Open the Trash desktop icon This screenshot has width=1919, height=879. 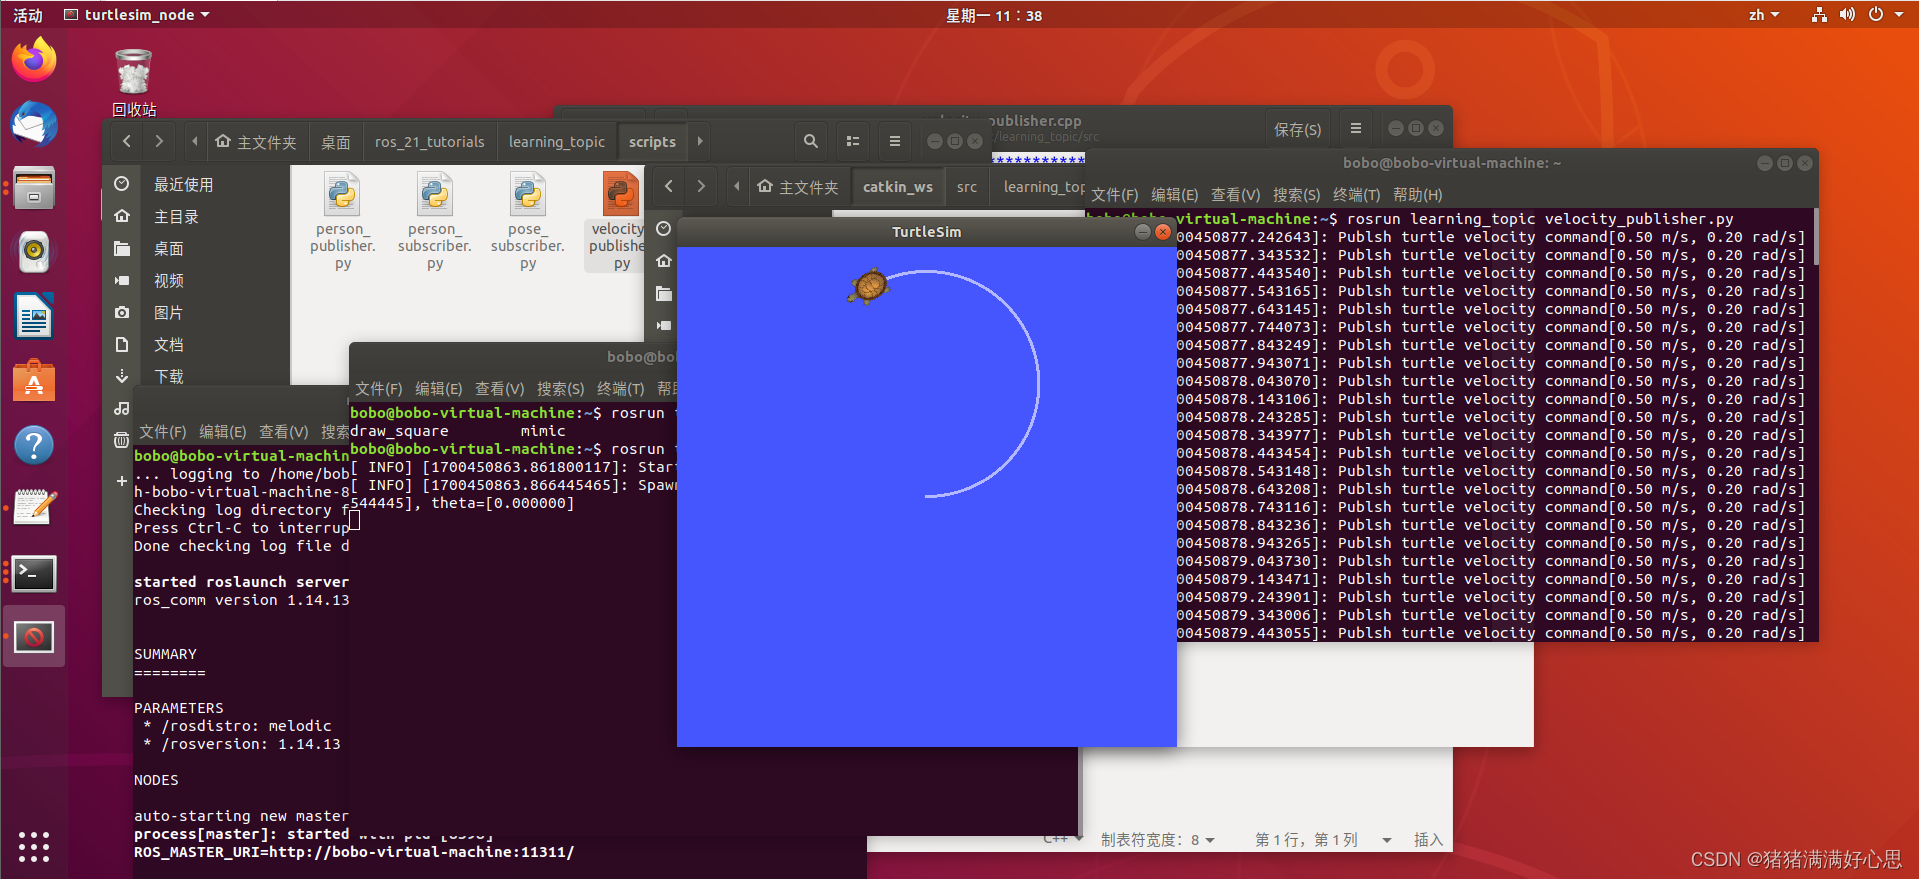tap(133, 82)
